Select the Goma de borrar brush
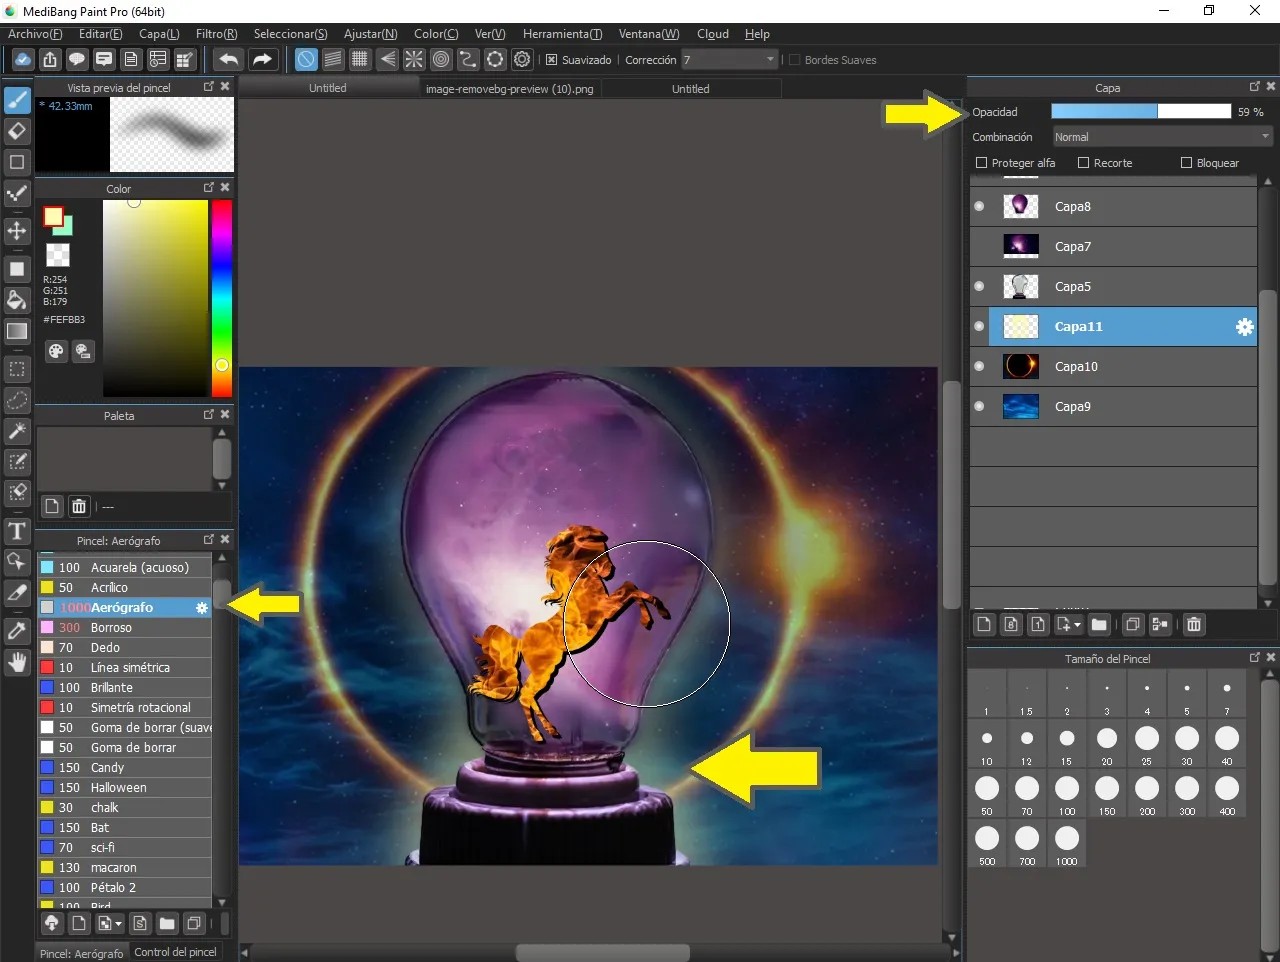 [x=125, y=747]
